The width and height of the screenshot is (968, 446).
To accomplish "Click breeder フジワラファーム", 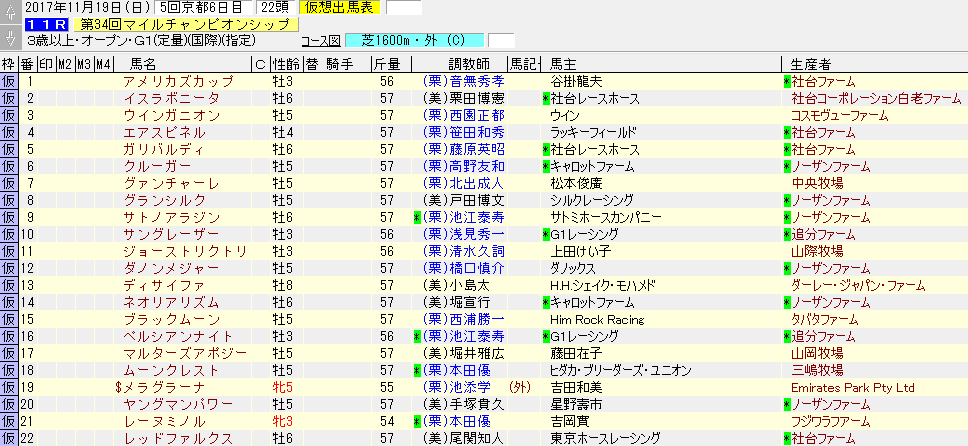I will pos(831,421).
